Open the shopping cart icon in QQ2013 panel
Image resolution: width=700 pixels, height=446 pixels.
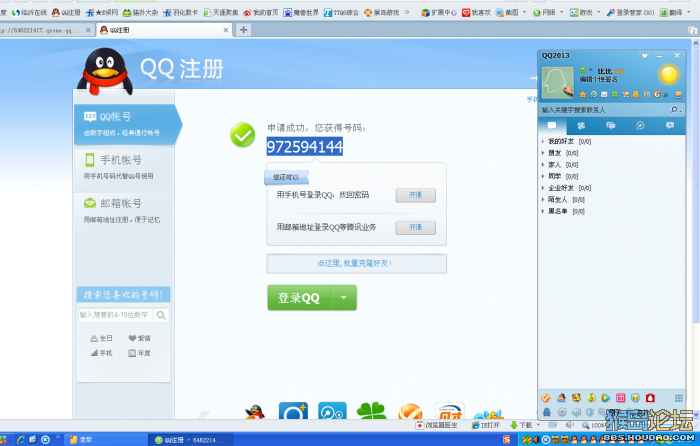tap(625, 94)
